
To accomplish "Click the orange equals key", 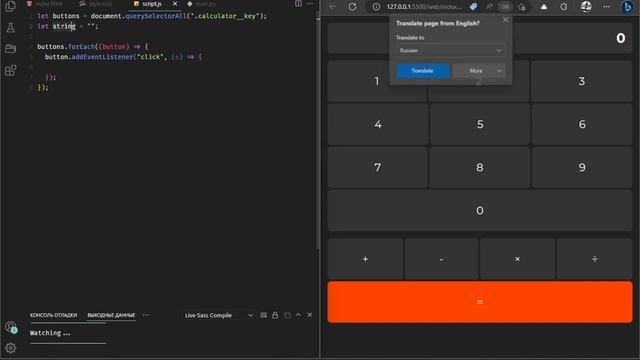I will coord(480,302).
